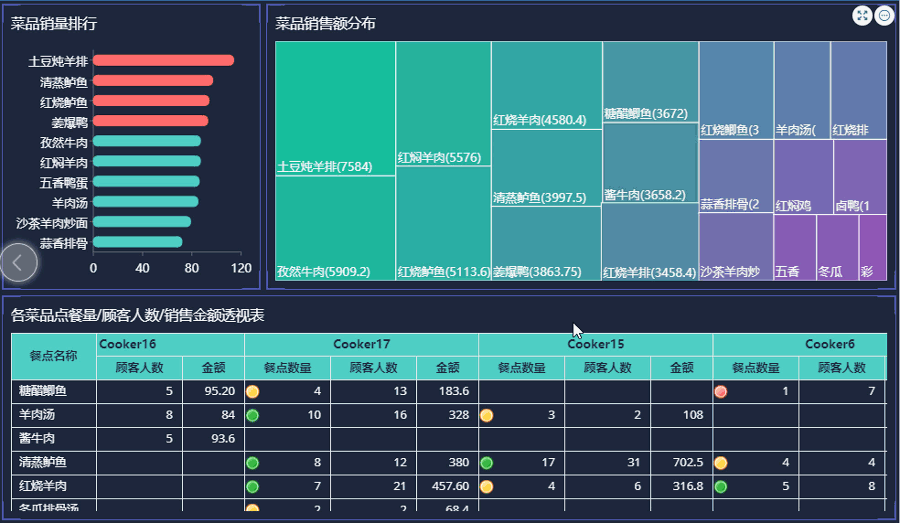900x523 pixels.
Task: Click yellow indicator in 糖醋鲫鱼 Cooker17 cell
Action: click(x=252, y=391)
